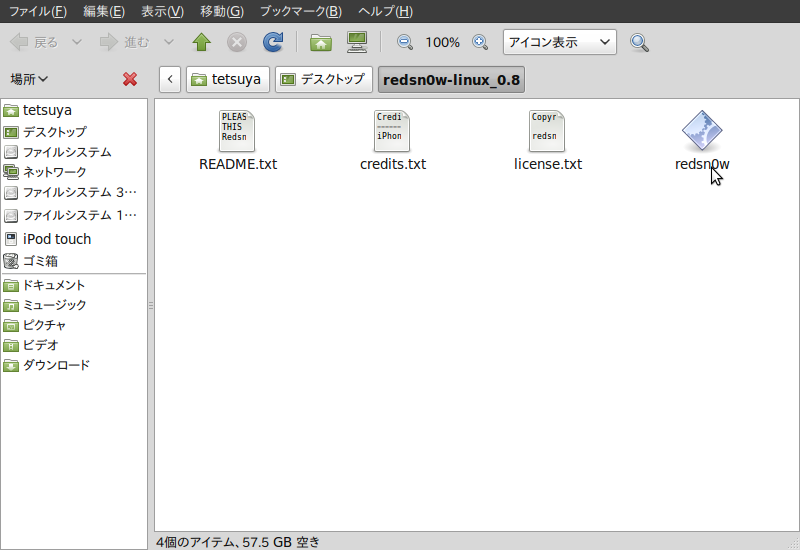Open the ブックマーク(B) menu
The height and width of the screenshot is (550, 800).
click(x=301, y=11)
